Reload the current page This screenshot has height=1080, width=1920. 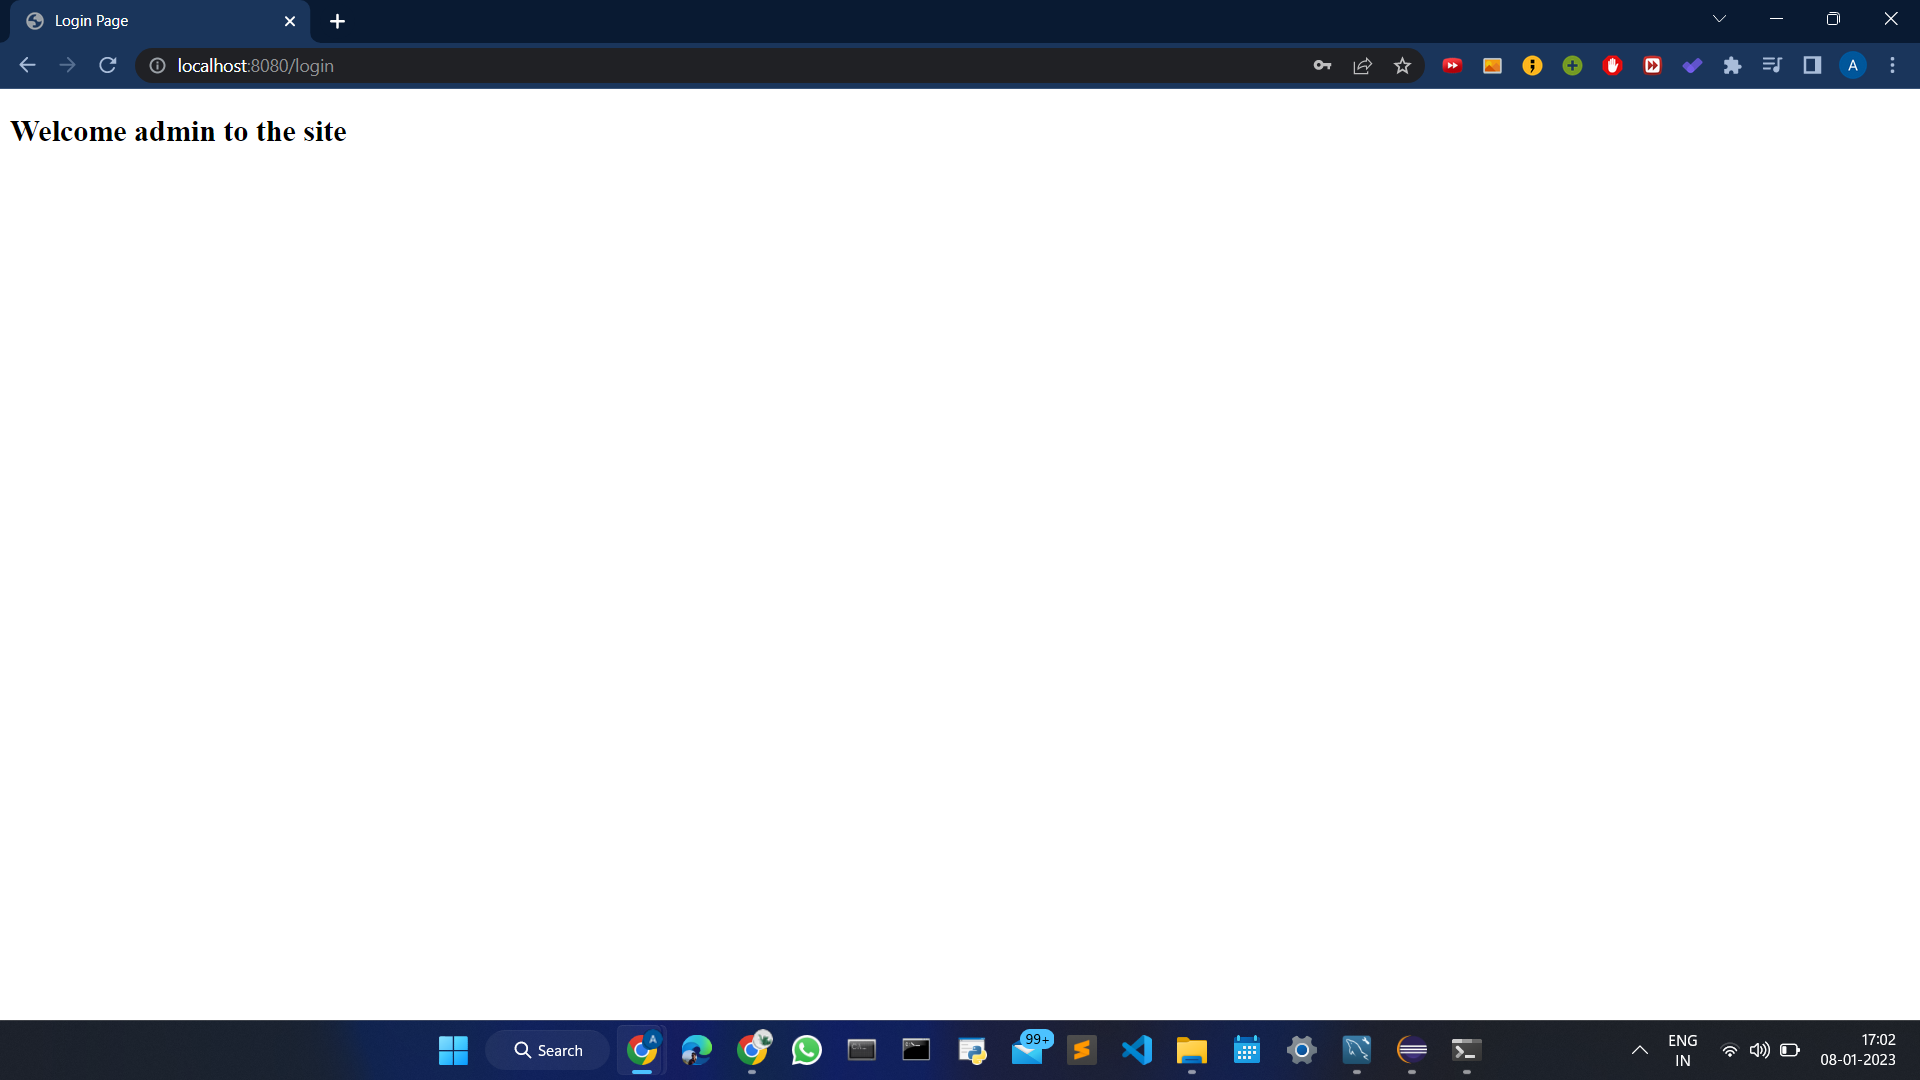point(107,65)
